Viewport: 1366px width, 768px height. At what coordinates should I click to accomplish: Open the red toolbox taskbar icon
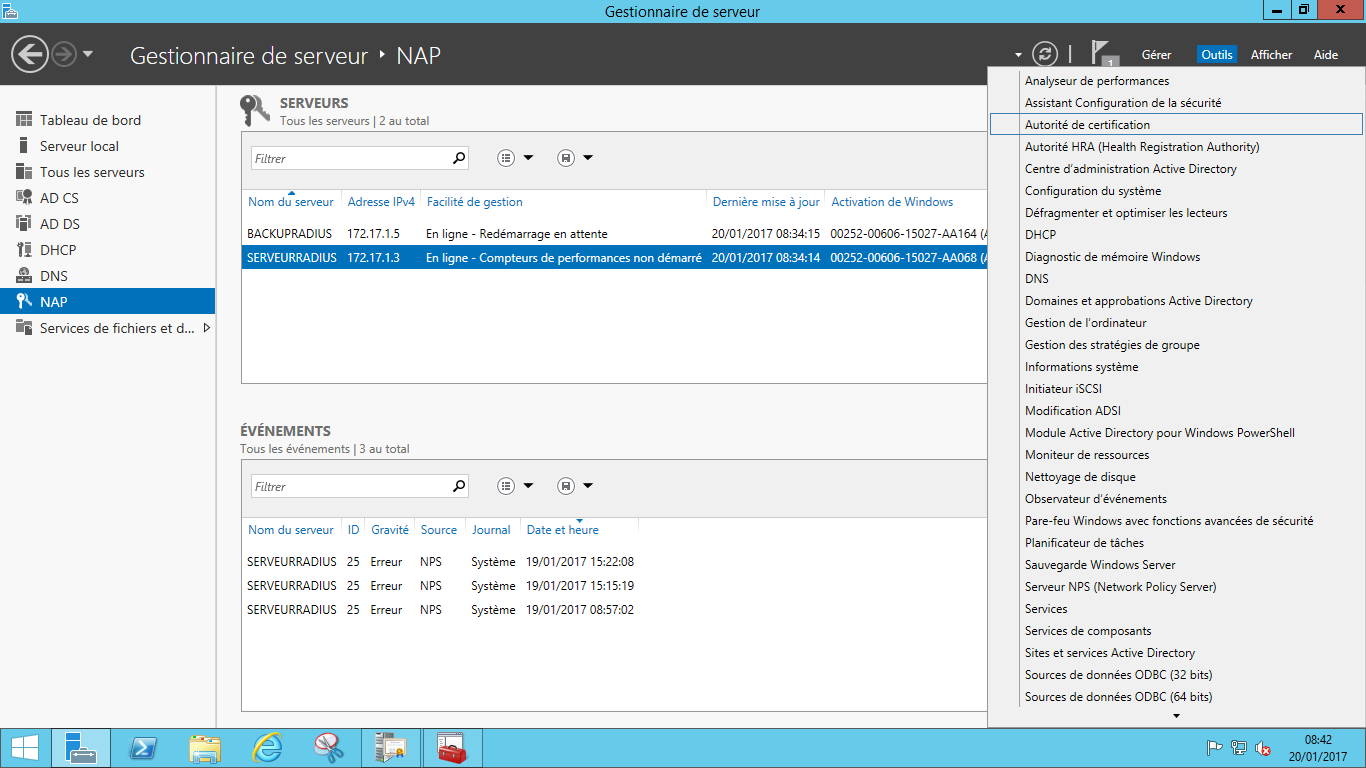pos(451,748)
